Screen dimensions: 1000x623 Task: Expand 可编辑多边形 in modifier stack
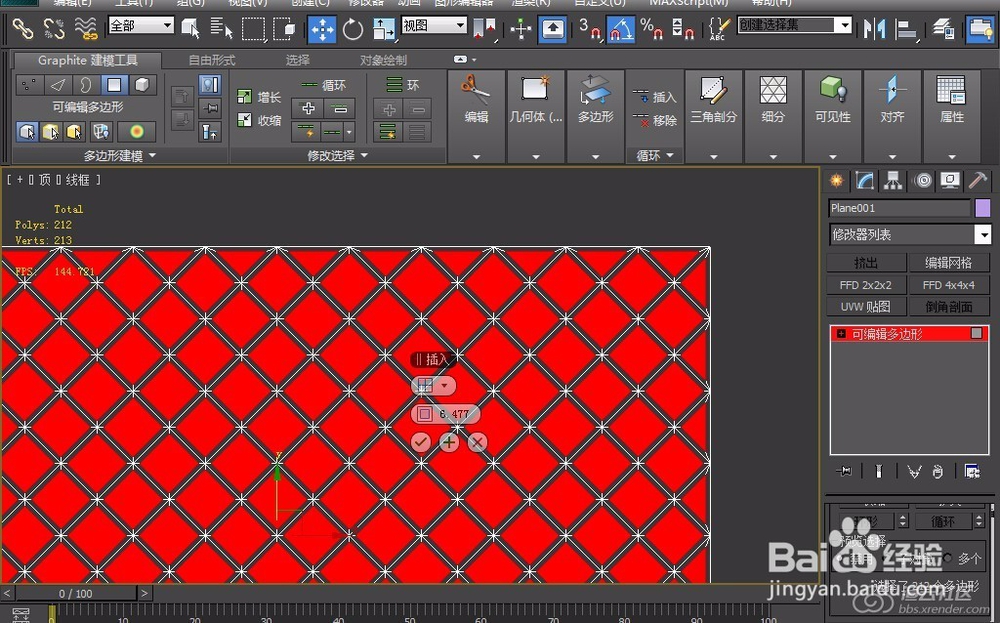click(841, 334)
